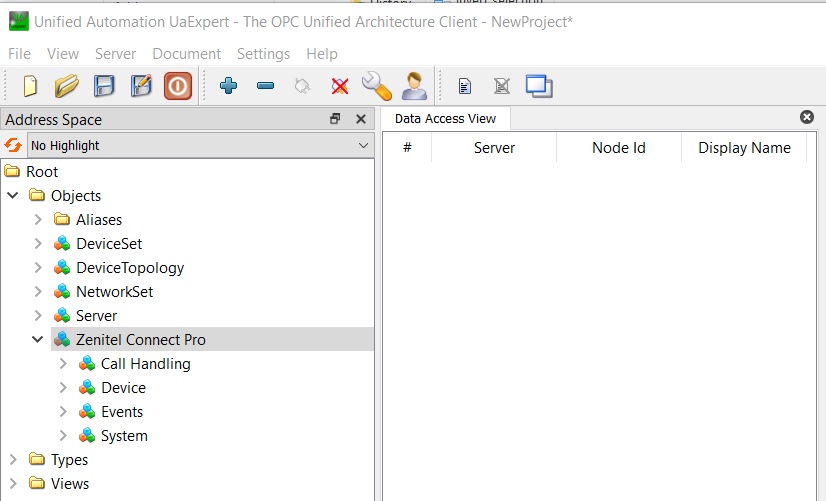Expand the Types folder
The width and height of the screenshot is (826, 501).
(13, 459)
